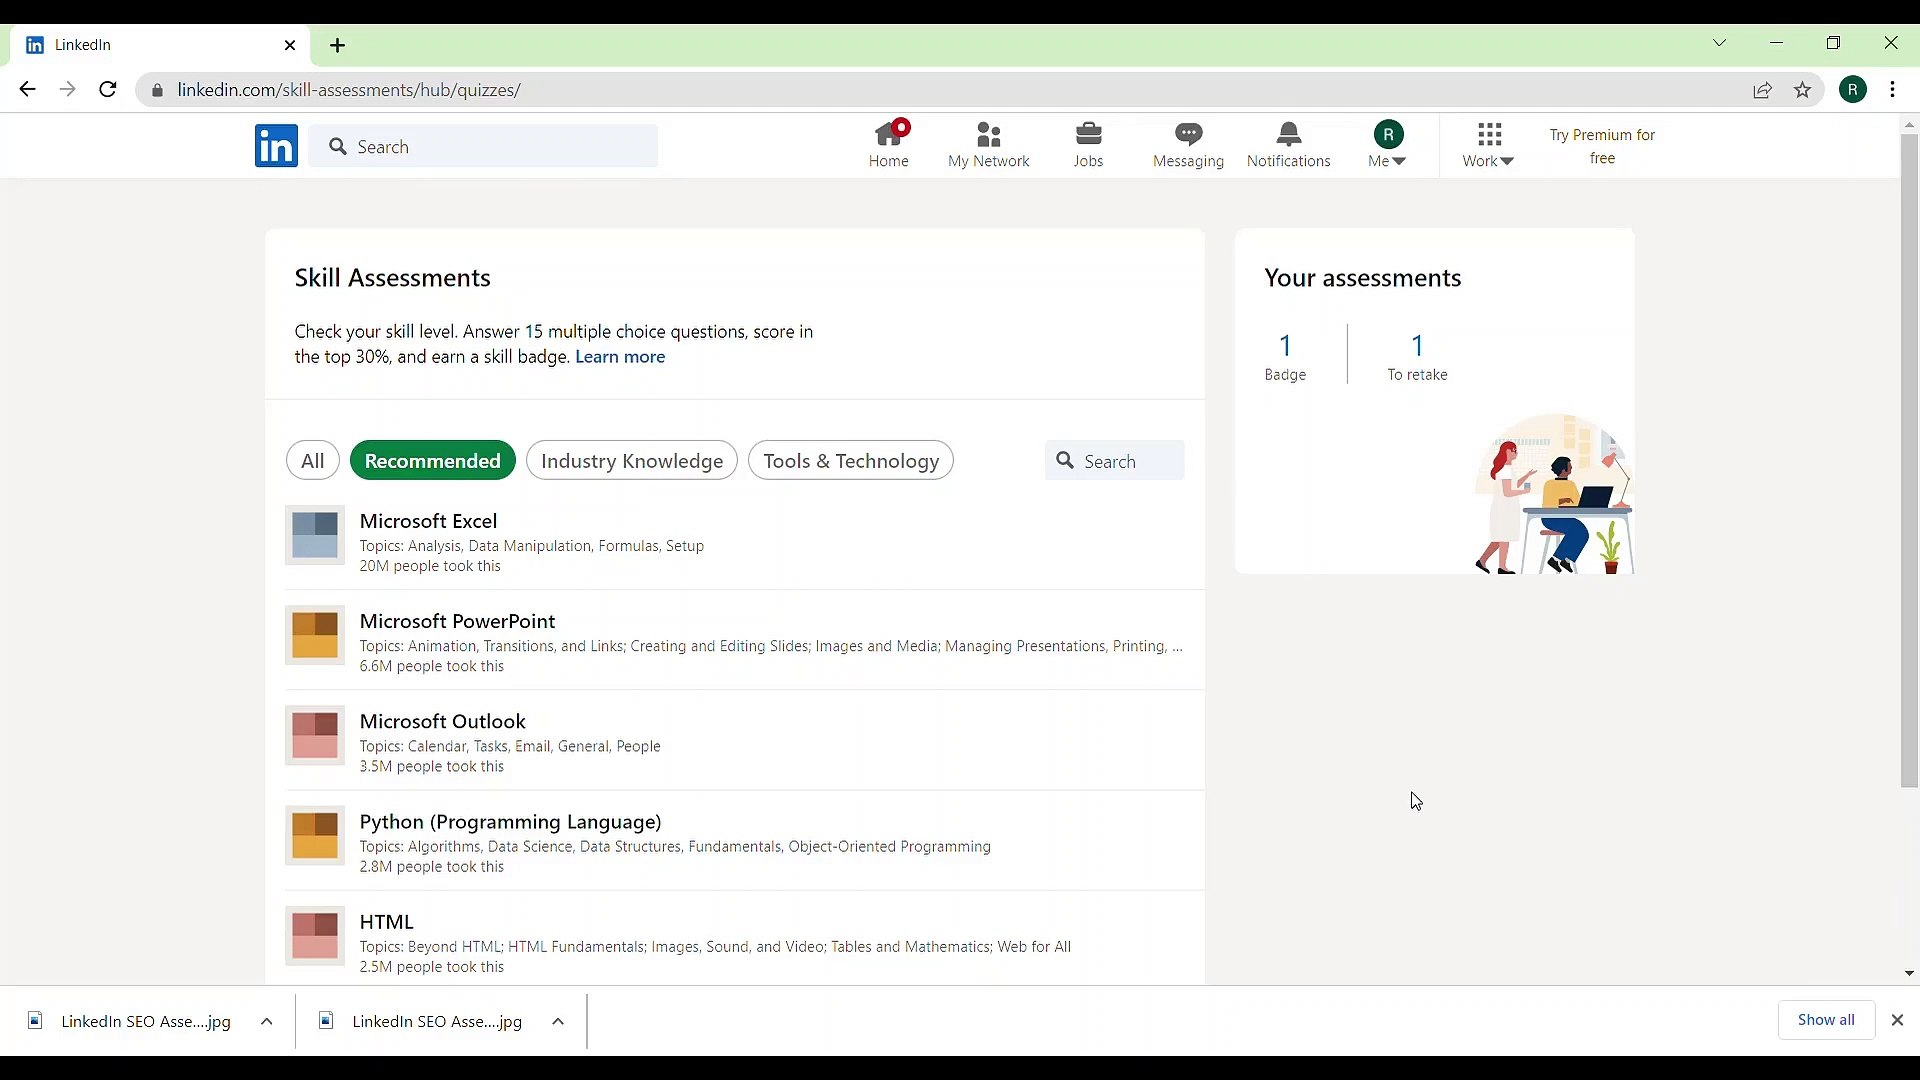Open the Learn more link

click(x=620, y=357)
